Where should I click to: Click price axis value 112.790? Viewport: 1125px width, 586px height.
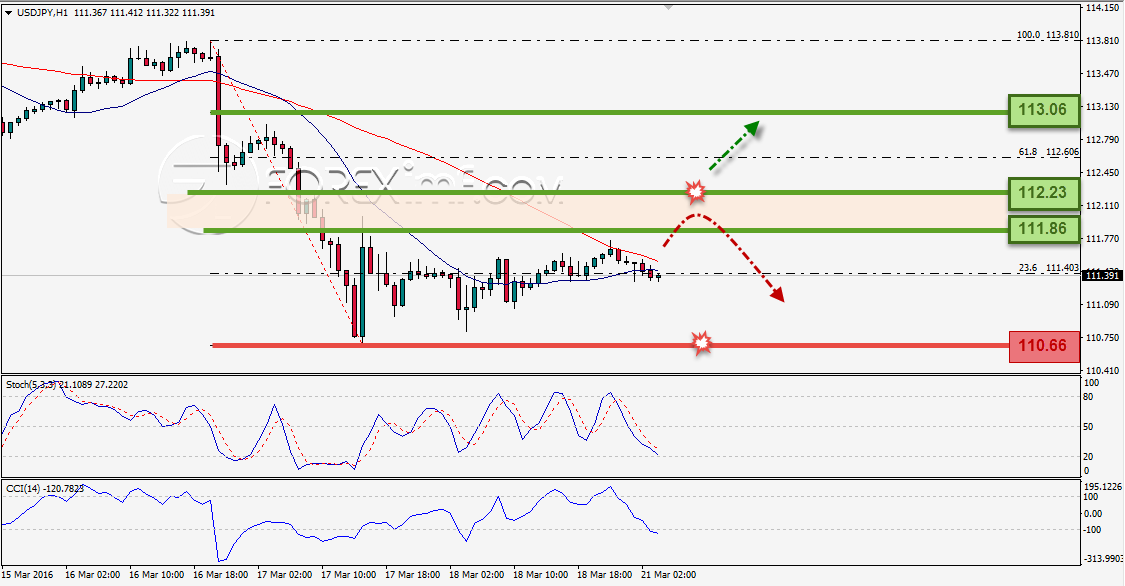1103,140
